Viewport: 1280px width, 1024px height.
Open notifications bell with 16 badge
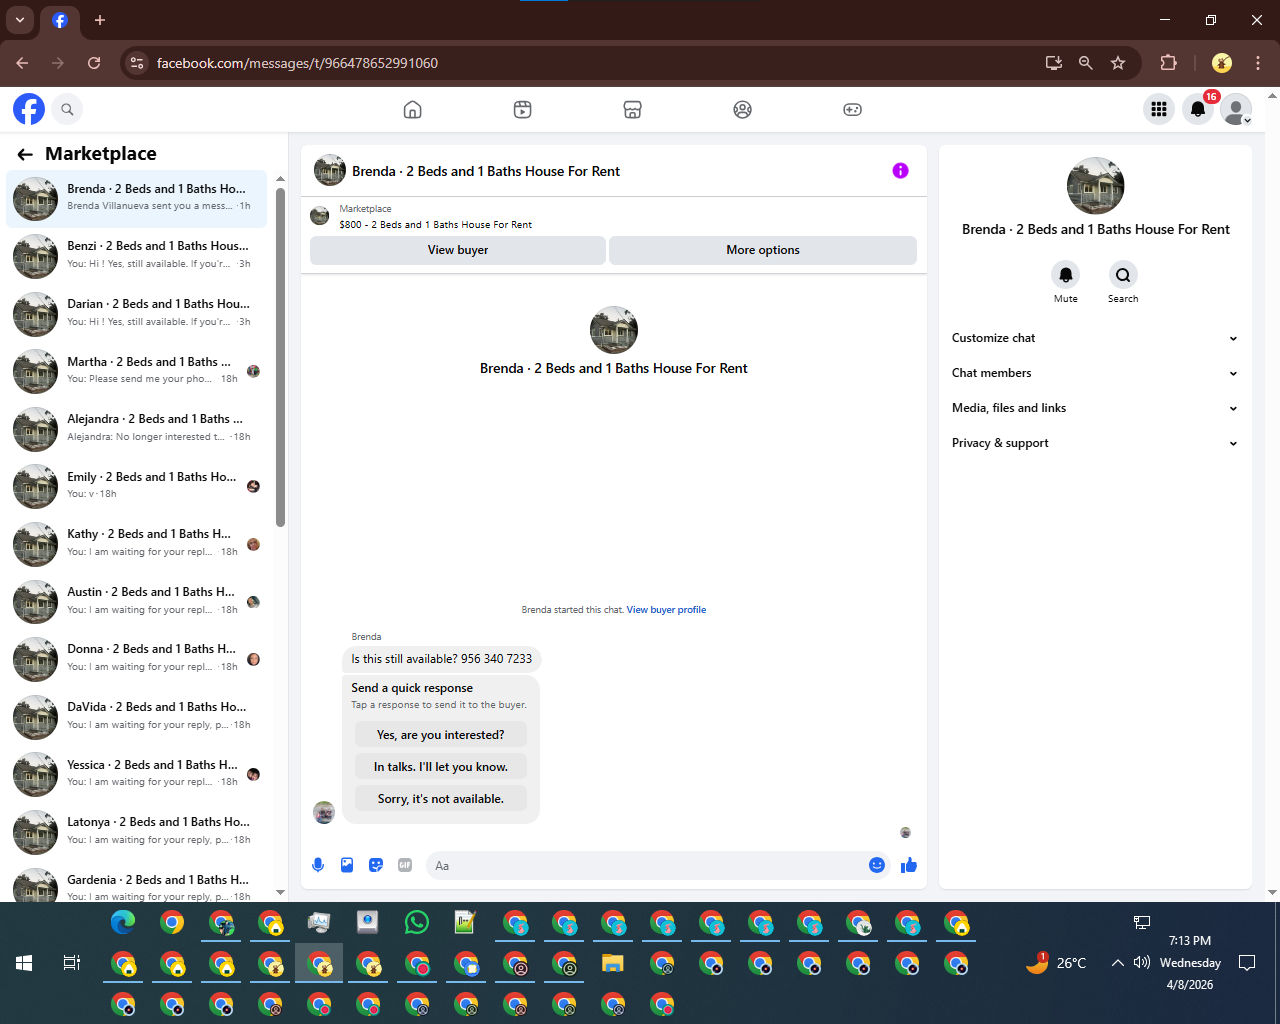(1197, 109)
